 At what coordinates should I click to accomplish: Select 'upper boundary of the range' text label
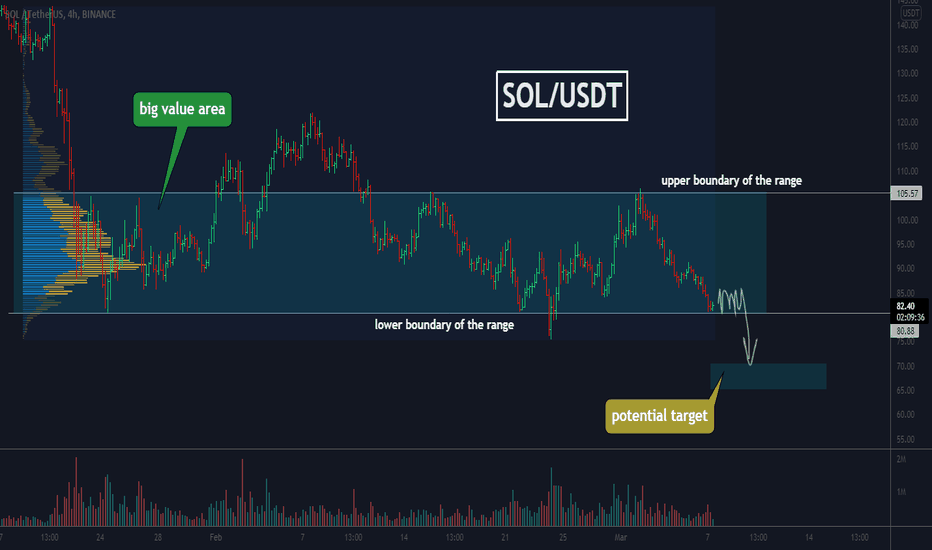[x=731, y=180]
